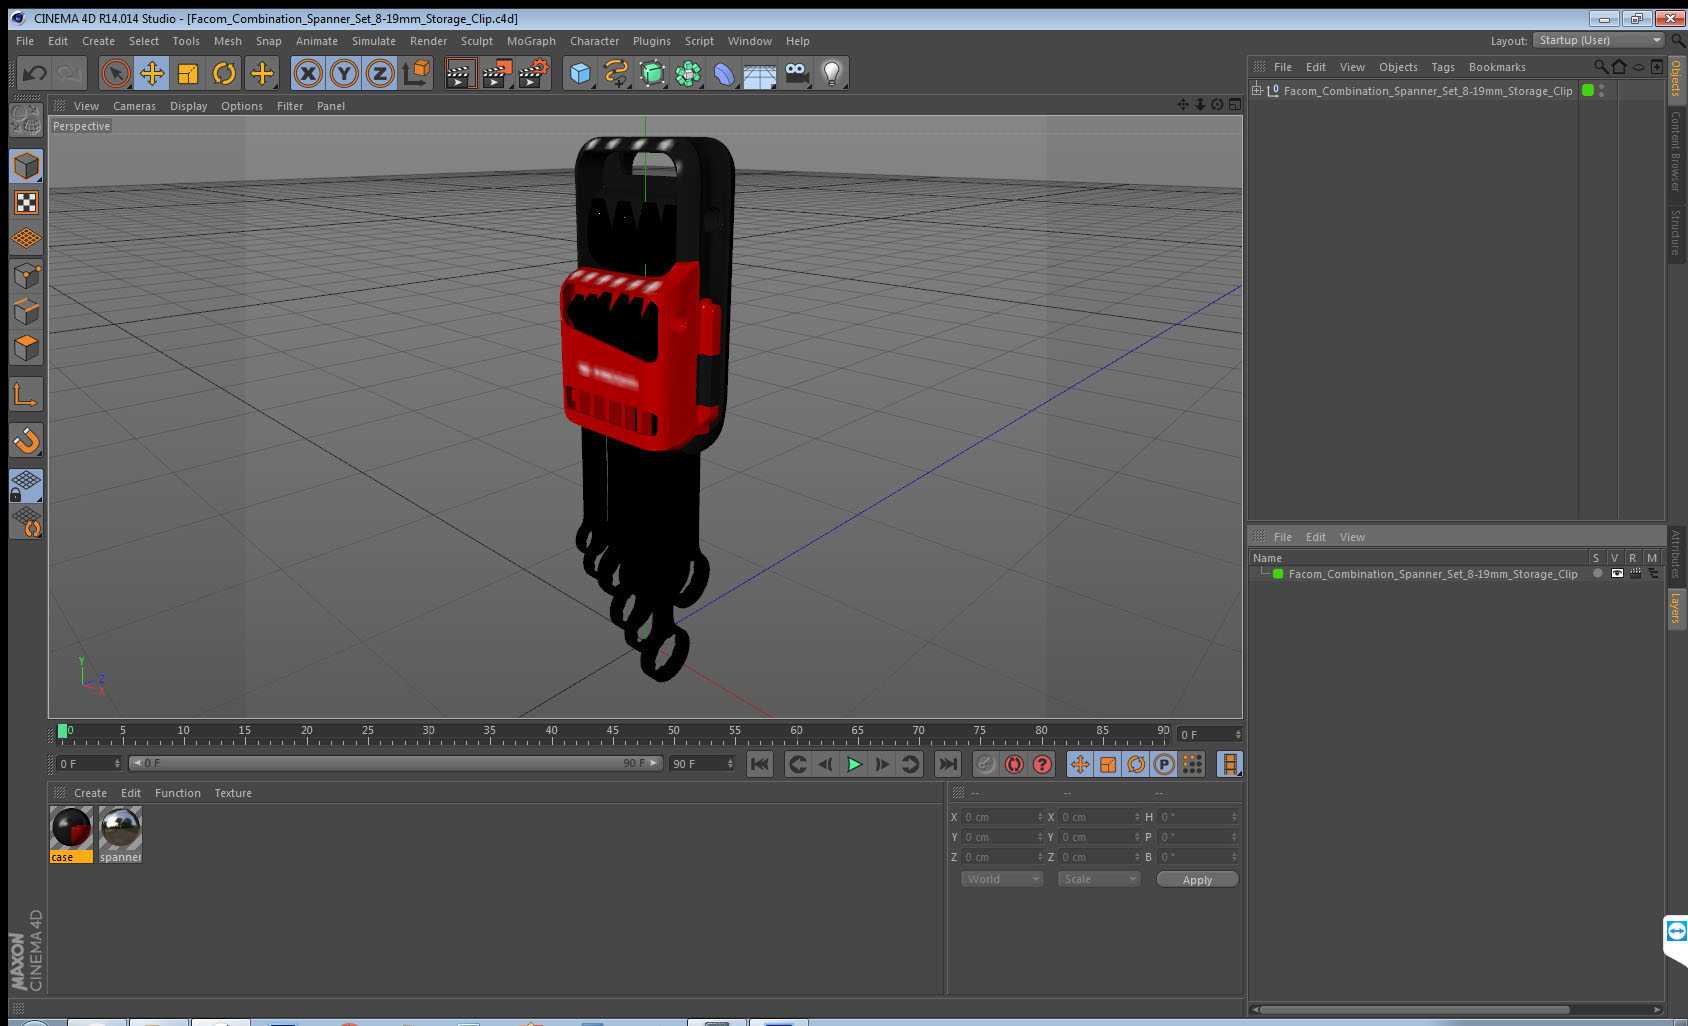Click frame 45 on the timeline ruler
Screen dimensions: 1688x1026
pos(612,733)
